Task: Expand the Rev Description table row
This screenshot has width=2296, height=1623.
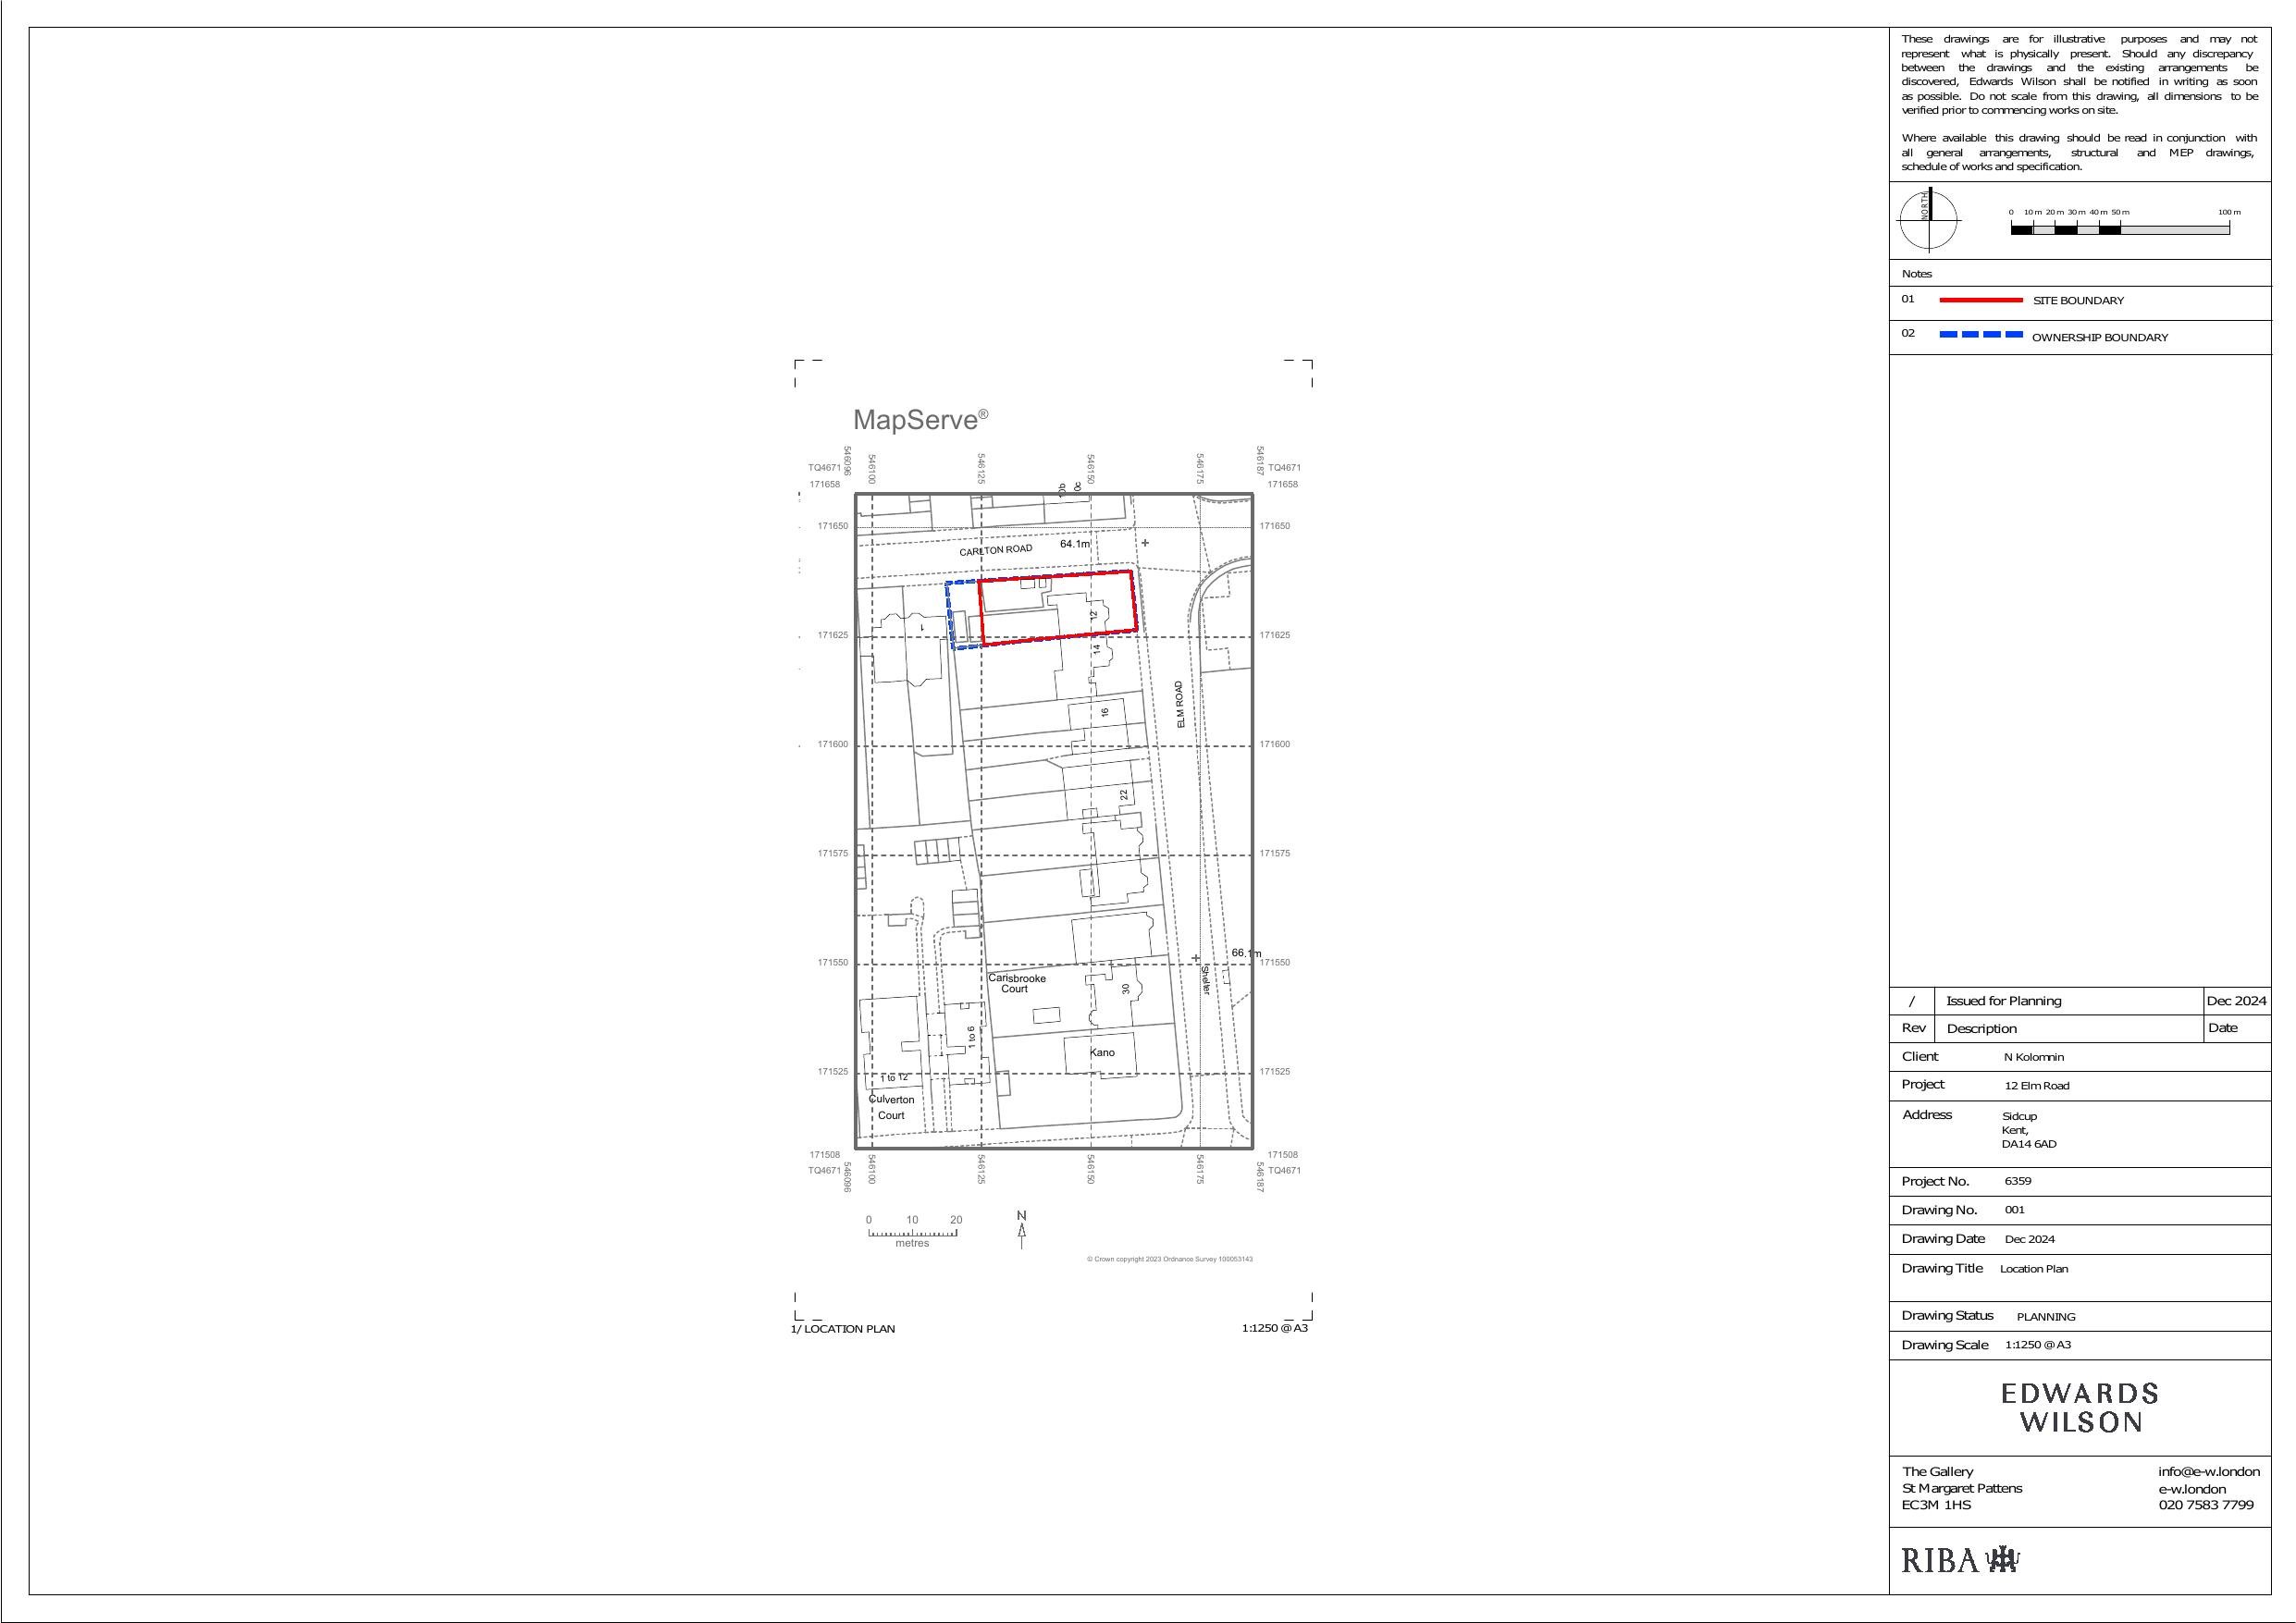Action: tap(1983, 1028)
